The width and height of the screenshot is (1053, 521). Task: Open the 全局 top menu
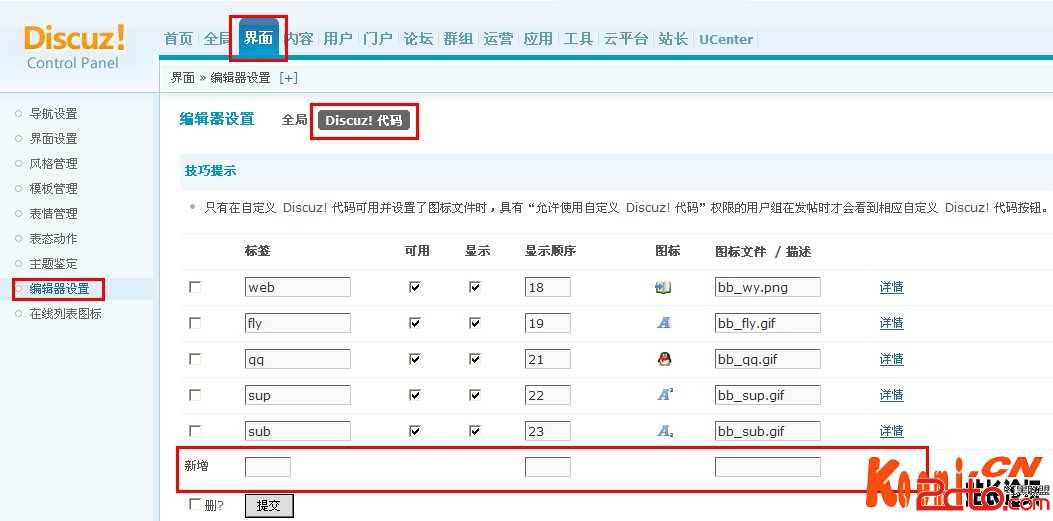pos(216,39)
